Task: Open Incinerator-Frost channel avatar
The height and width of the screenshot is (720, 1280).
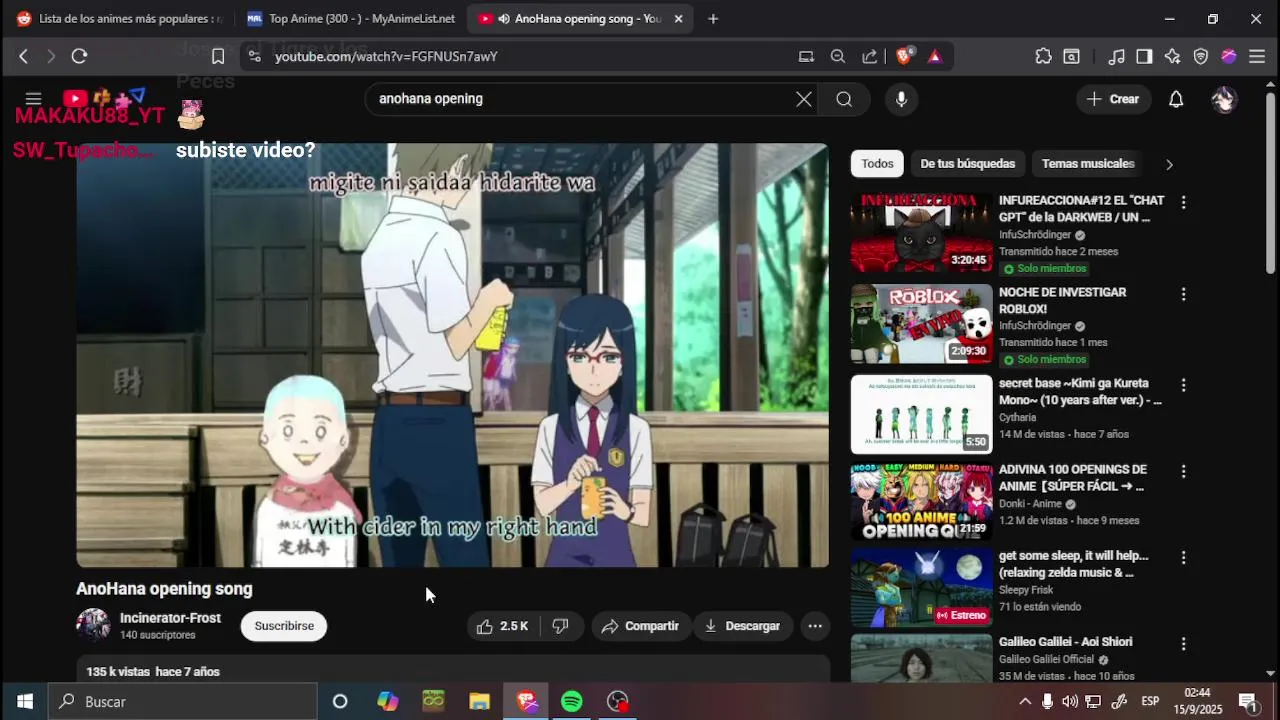Action: point(93,625)
